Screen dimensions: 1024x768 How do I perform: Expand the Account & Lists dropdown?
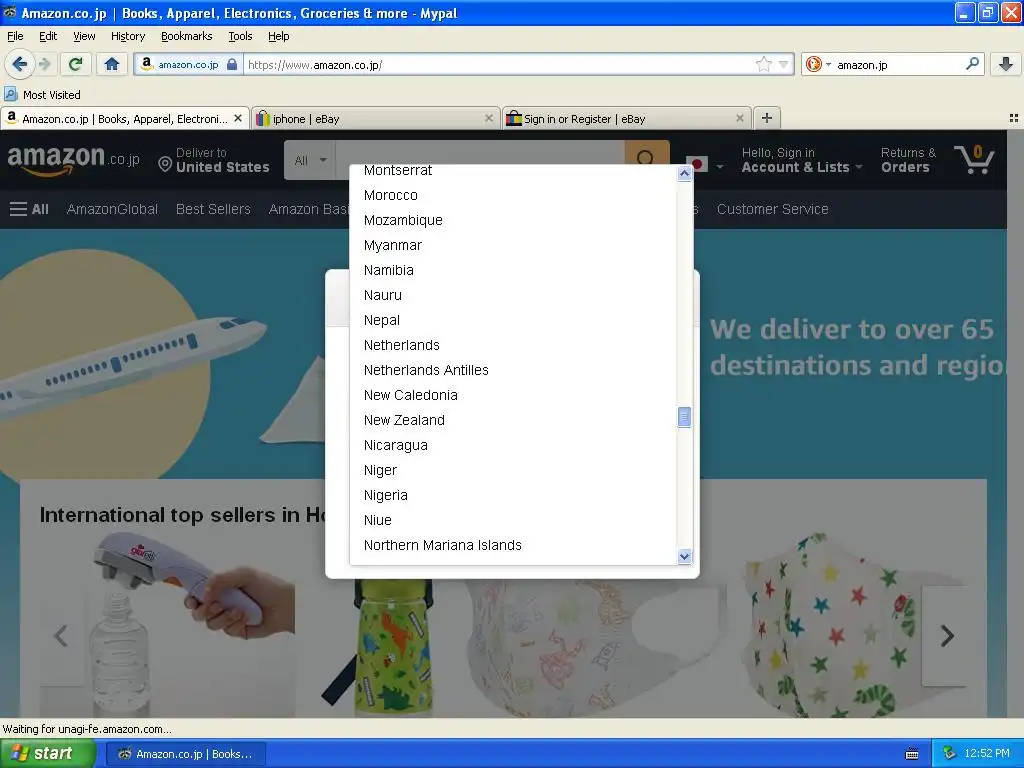[802, 160]
